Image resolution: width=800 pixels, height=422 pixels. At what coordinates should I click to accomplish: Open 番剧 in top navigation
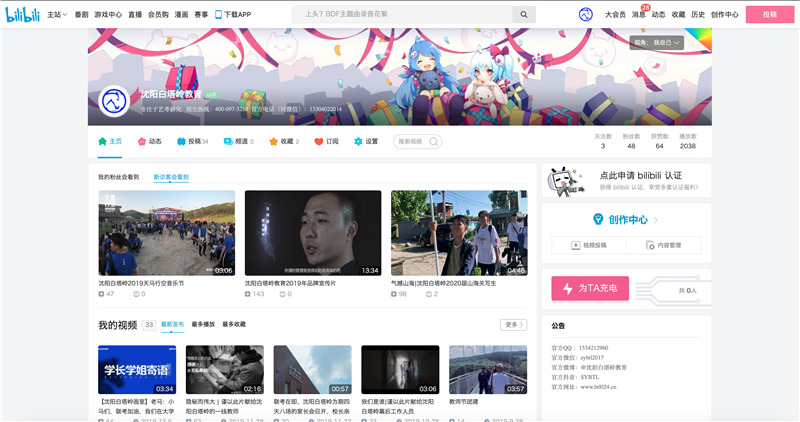[81, 14]
